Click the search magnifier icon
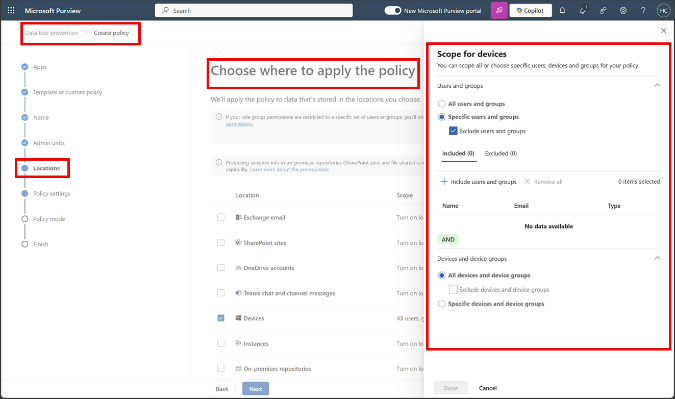This screenshot has width=675, height=399. [165, 10]
